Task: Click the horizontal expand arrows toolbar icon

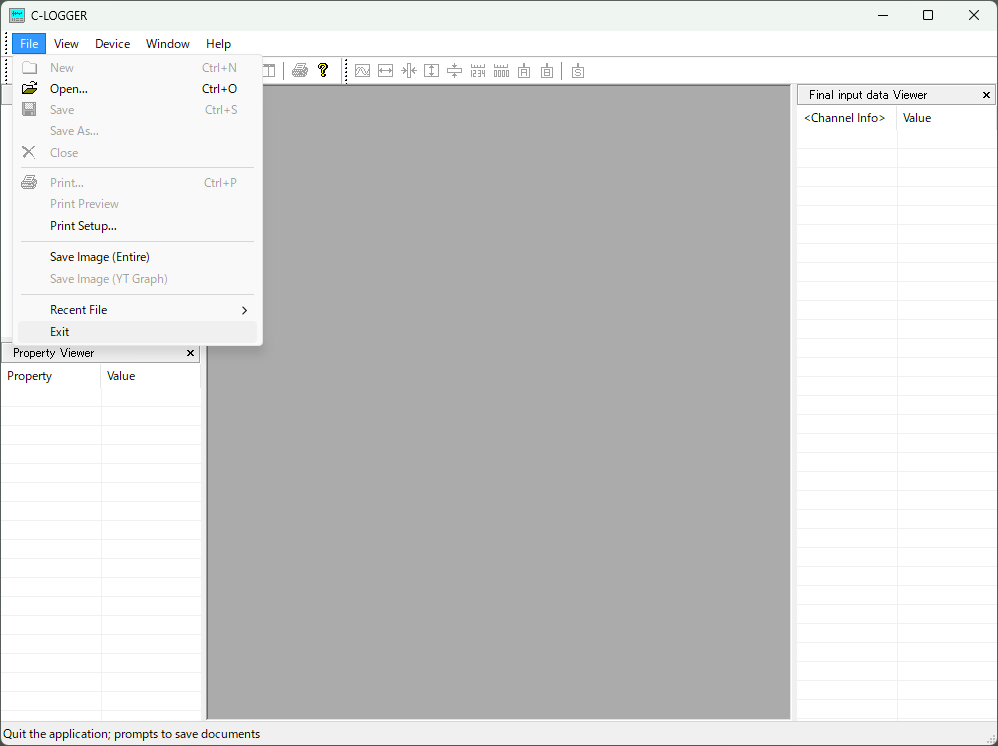Action: click(385, 71)
